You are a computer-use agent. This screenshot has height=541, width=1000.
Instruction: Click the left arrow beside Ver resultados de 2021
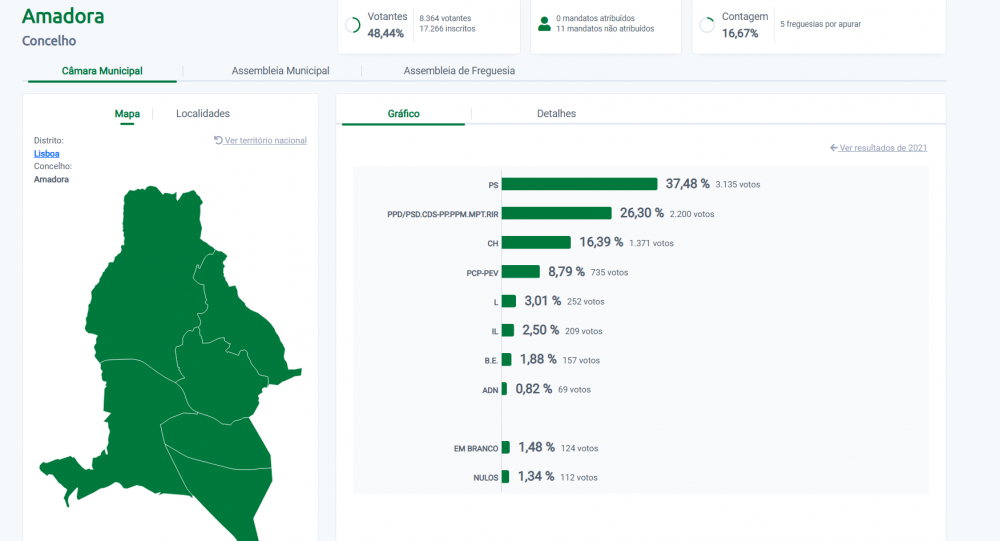834,147
